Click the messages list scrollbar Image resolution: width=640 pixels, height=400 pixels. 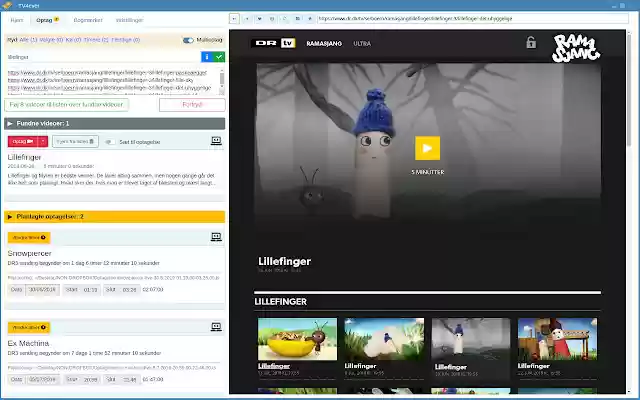click(222, 81)
